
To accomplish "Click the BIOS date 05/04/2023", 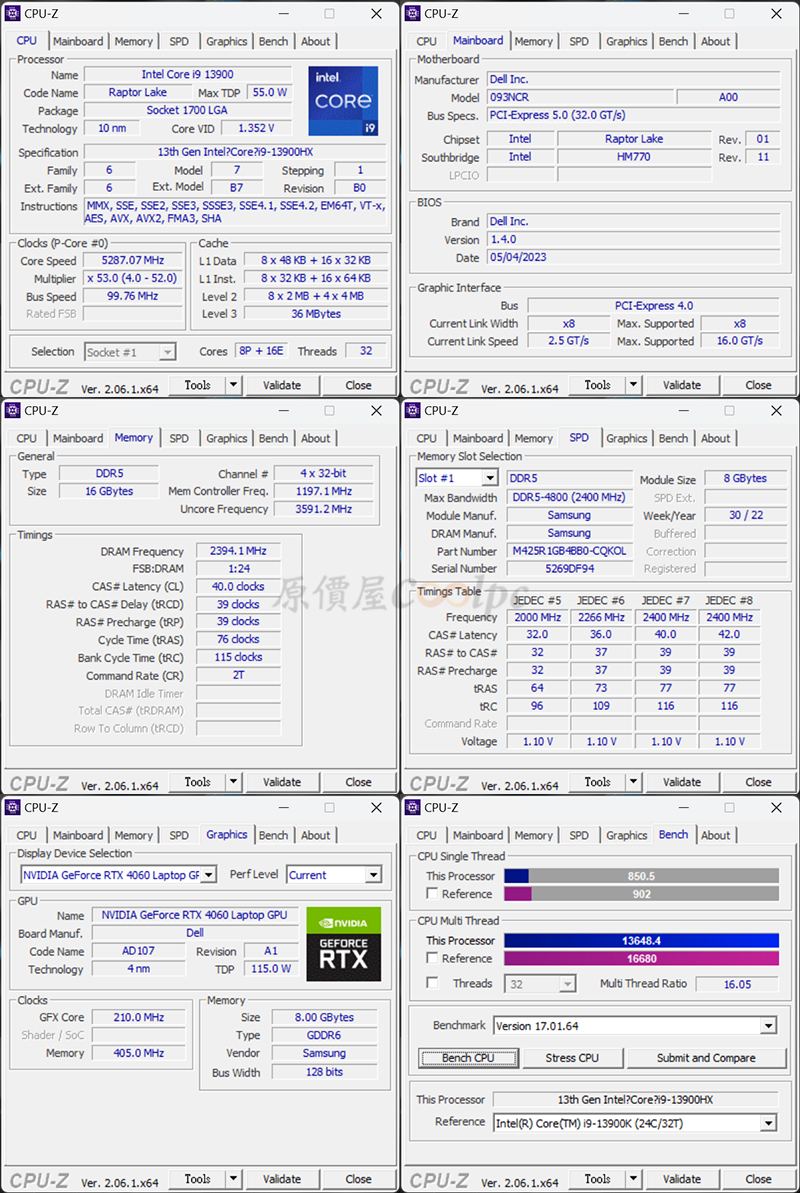I will tap(633, 257).
